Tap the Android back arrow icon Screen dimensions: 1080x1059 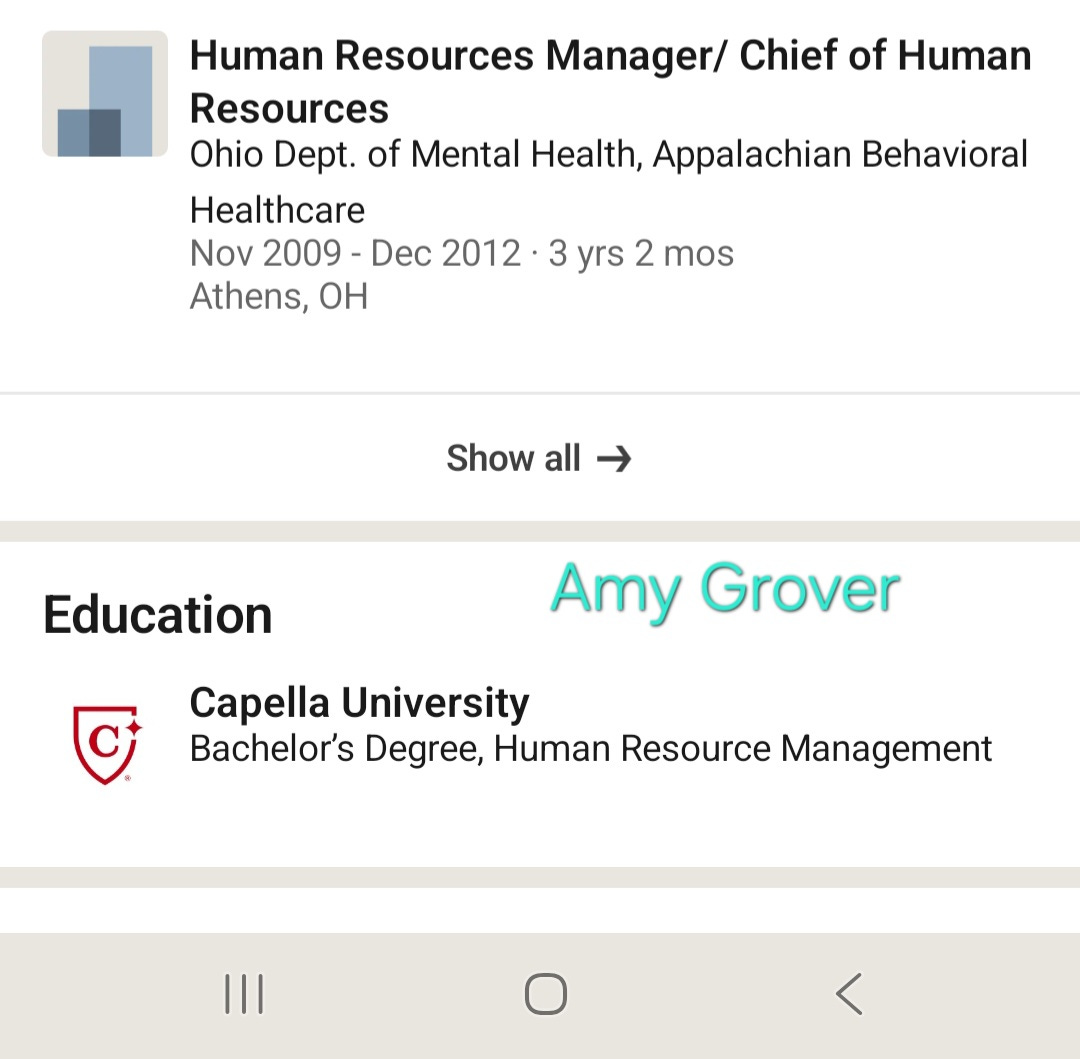click(849, 994)
